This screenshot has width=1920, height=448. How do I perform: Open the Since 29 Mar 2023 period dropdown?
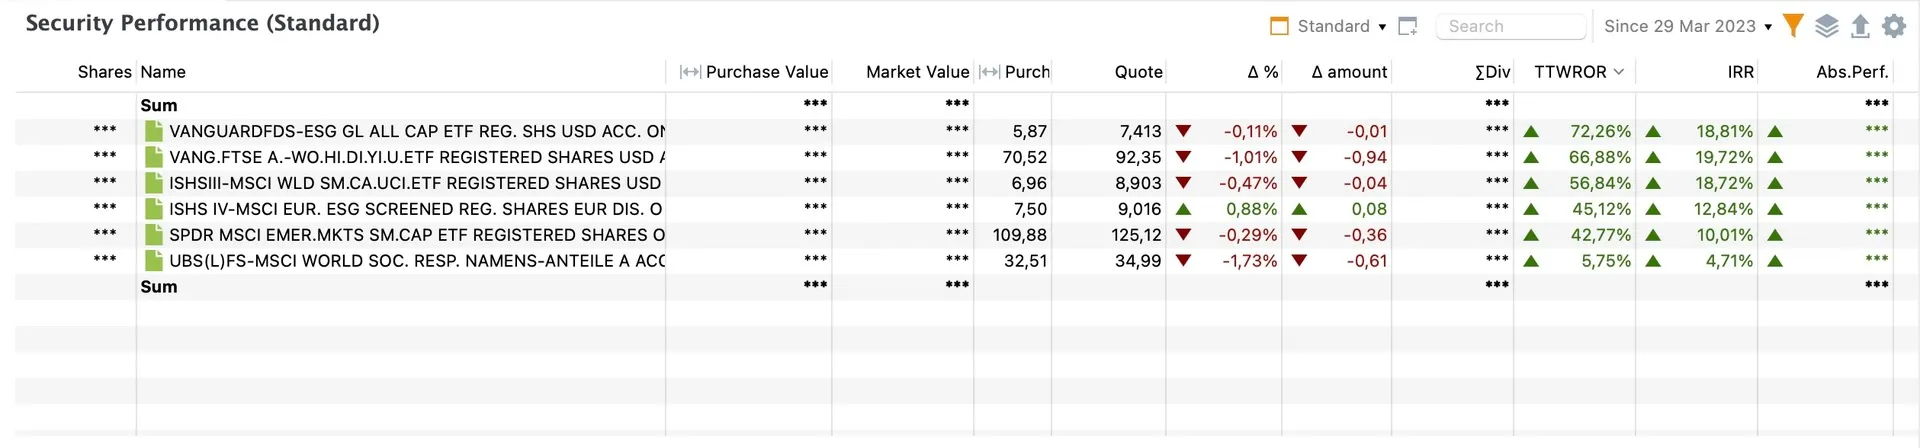[x=1688, y=26]
